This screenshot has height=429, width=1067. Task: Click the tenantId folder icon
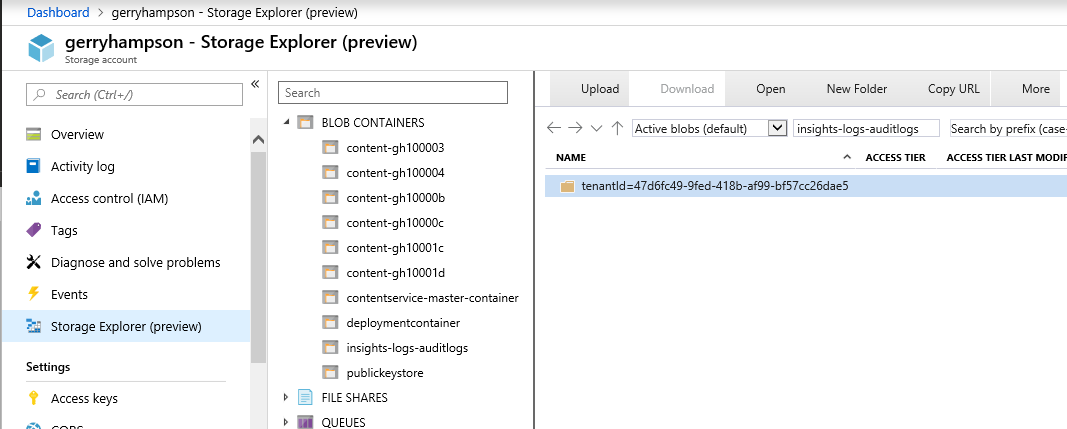point(568,186)
